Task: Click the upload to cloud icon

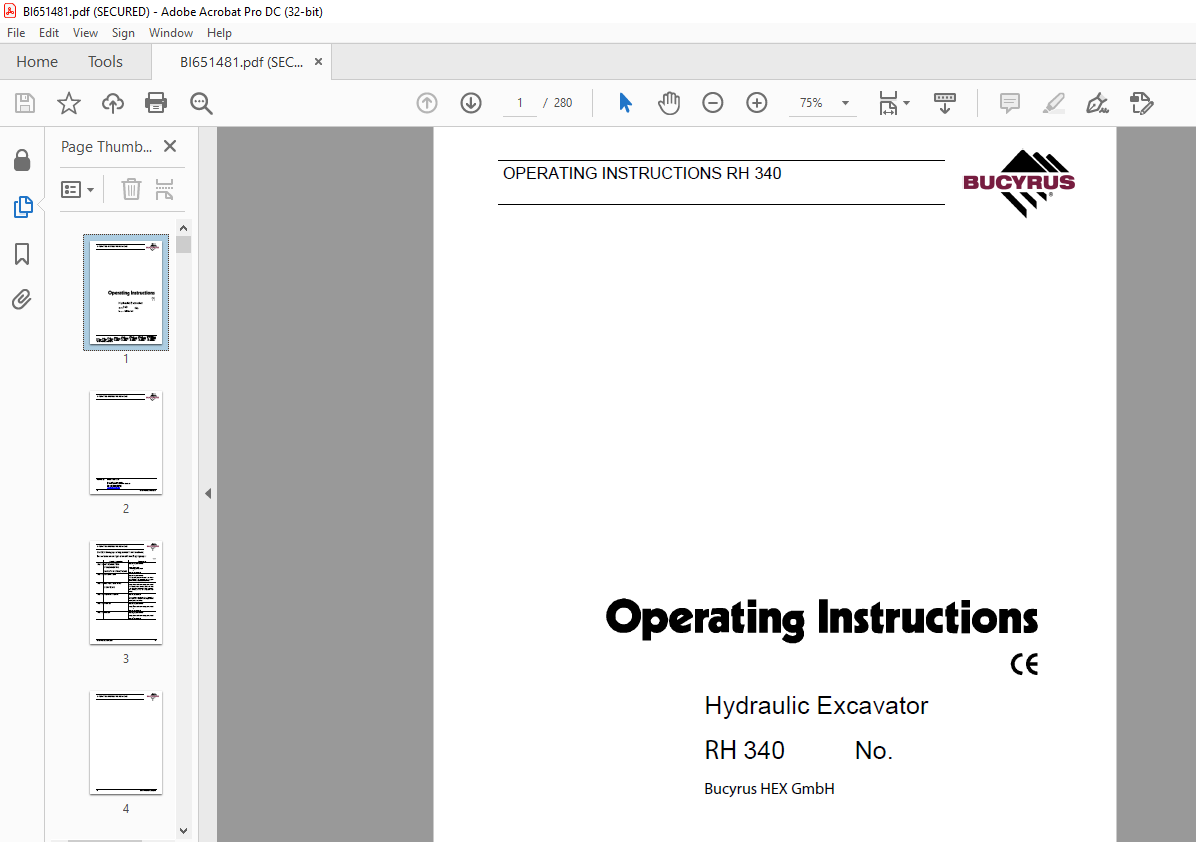Action: [113, 103]
